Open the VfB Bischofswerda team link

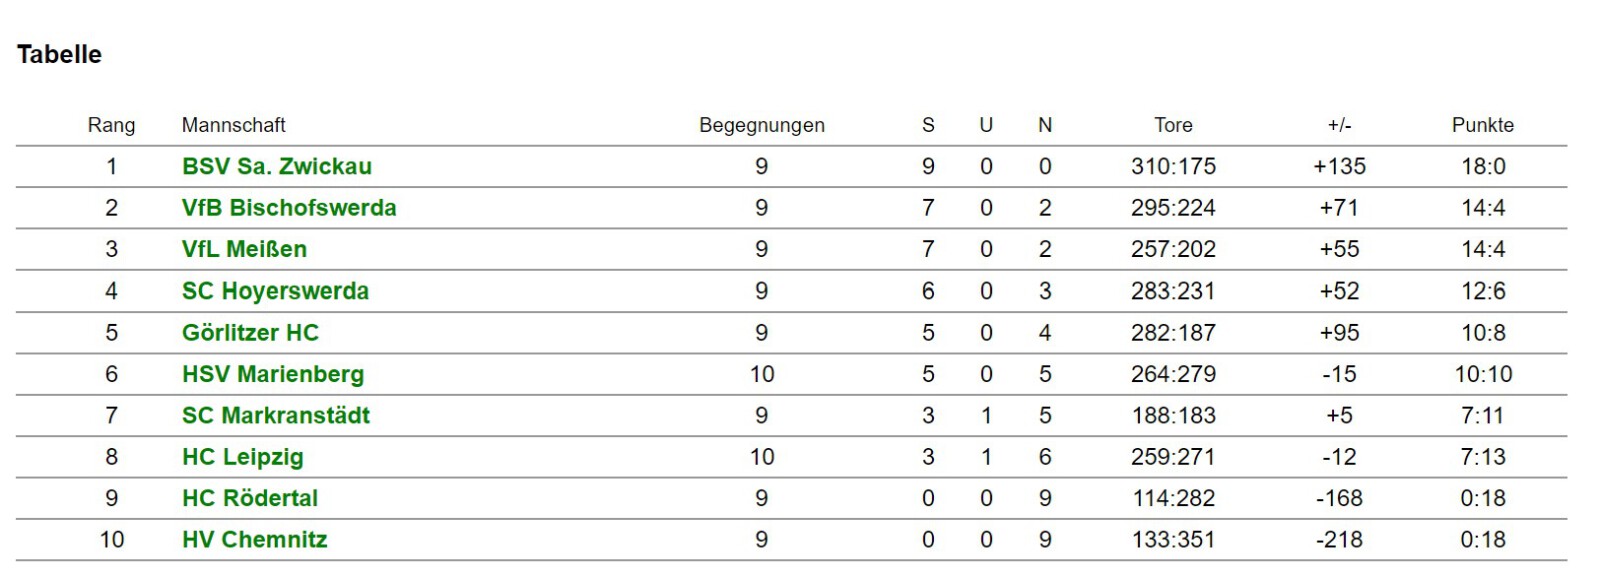[x=289, y=208]
